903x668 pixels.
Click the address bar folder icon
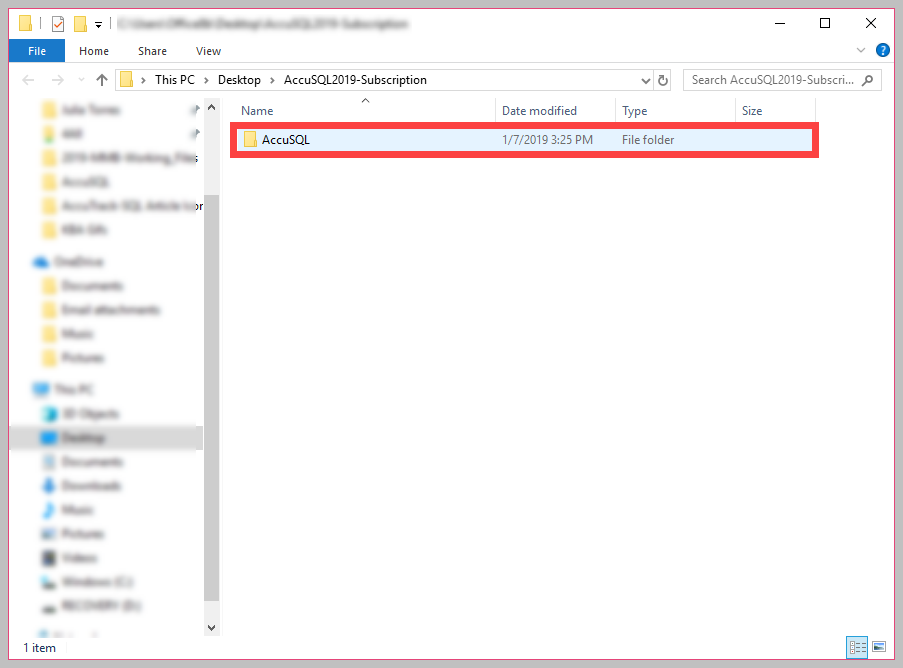[127, 79]
